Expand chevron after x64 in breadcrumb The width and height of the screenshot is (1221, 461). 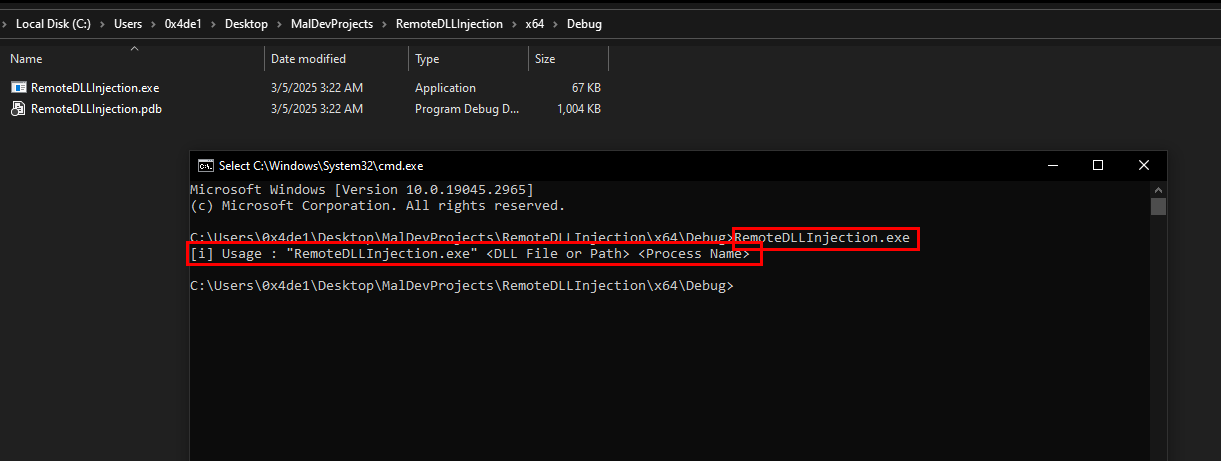point(554,24)
